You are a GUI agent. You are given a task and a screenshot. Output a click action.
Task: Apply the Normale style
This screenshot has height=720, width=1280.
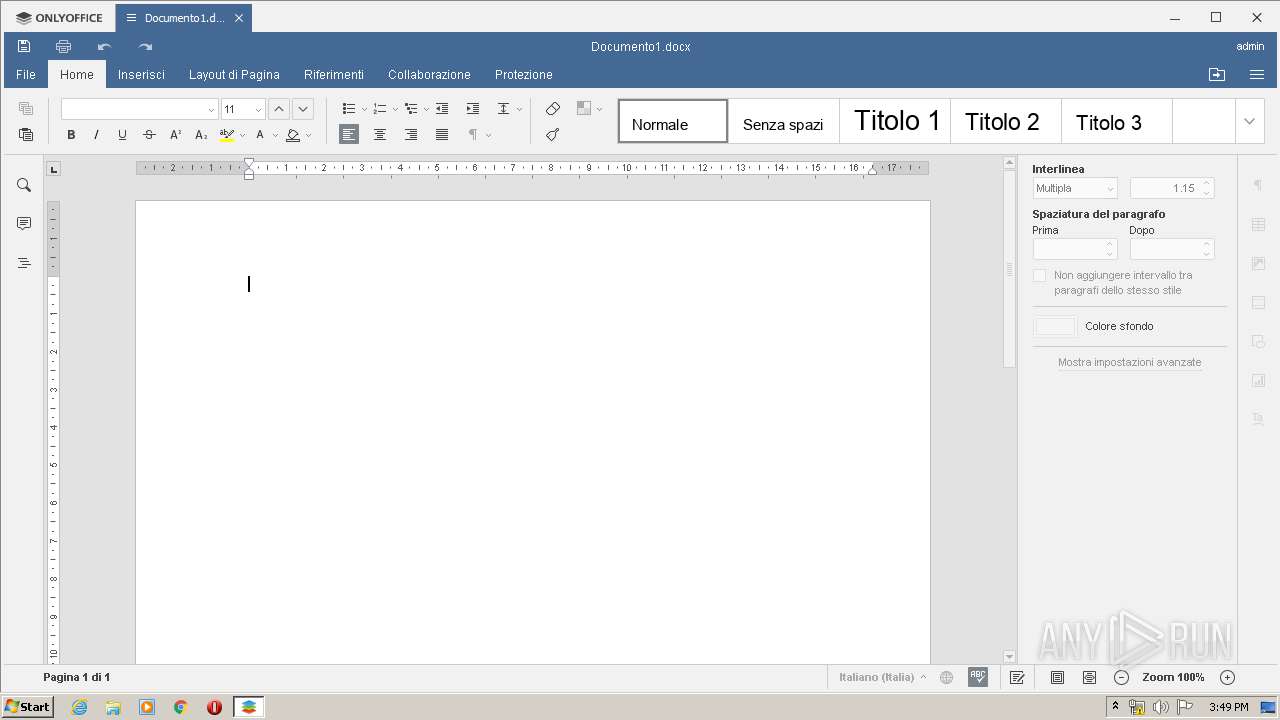point(673,121)
